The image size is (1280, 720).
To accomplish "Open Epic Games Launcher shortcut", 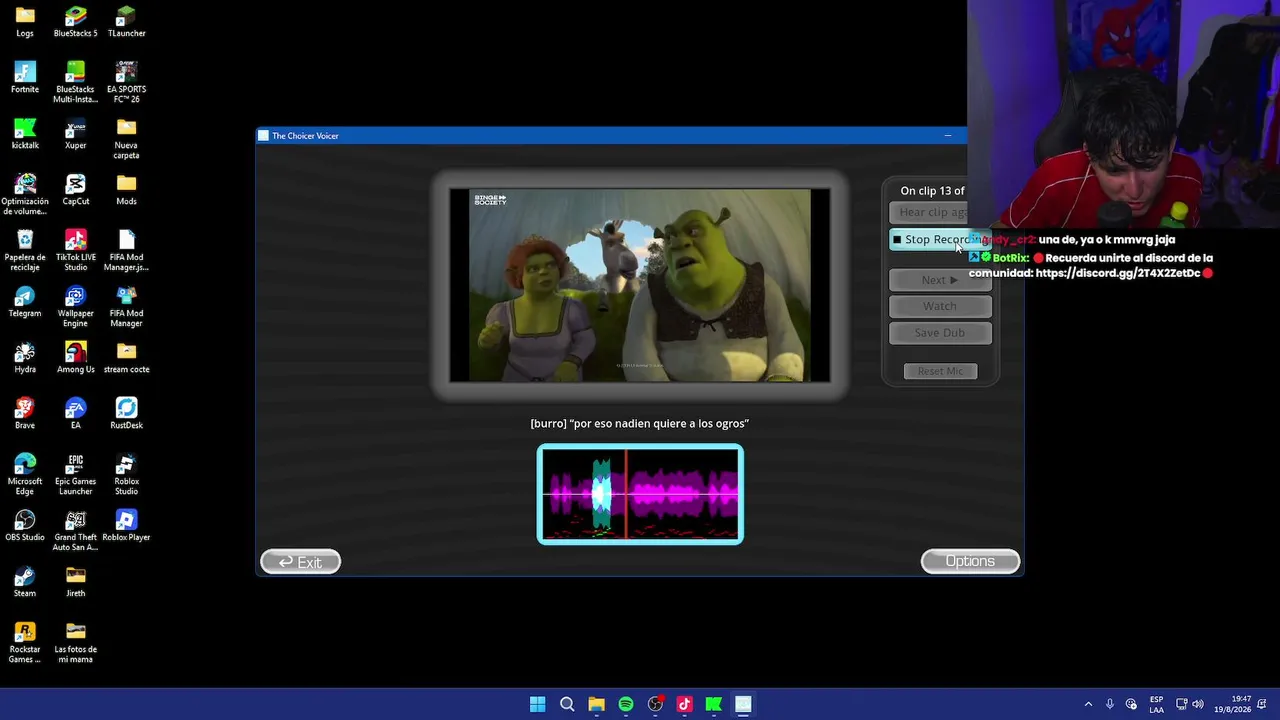I will [x=75, y=474].
